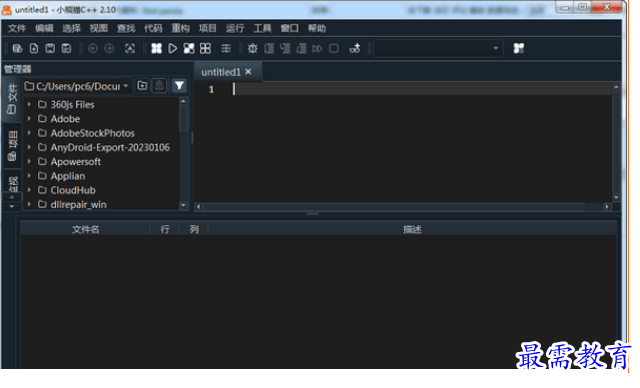
Task: Click the Step Into debug icon
Action: pos(285,49)
